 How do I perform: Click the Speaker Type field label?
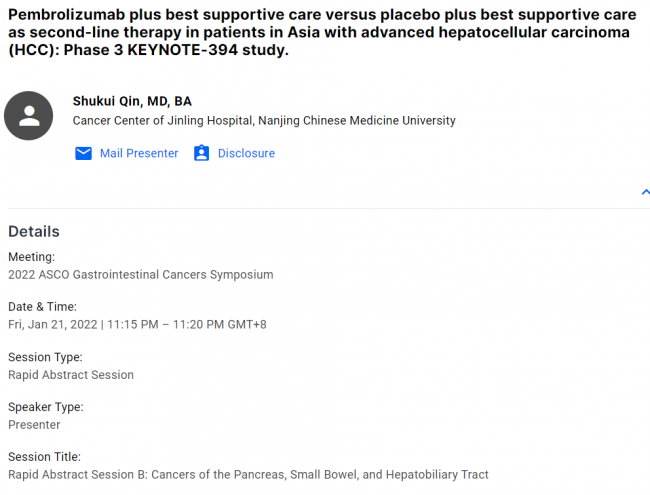click(46, 407)
